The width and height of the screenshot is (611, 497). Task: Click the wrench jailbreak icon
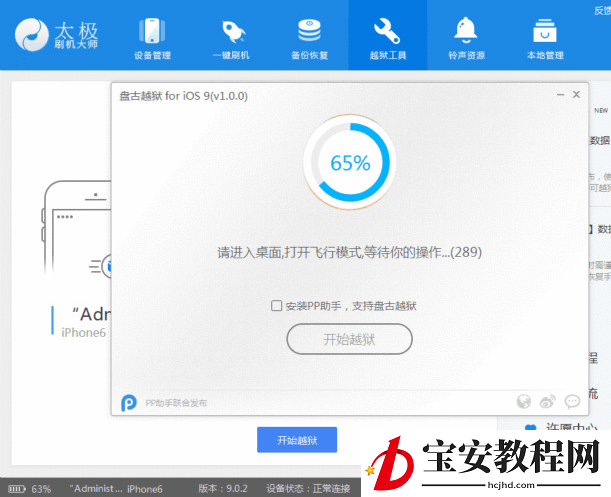387,31
